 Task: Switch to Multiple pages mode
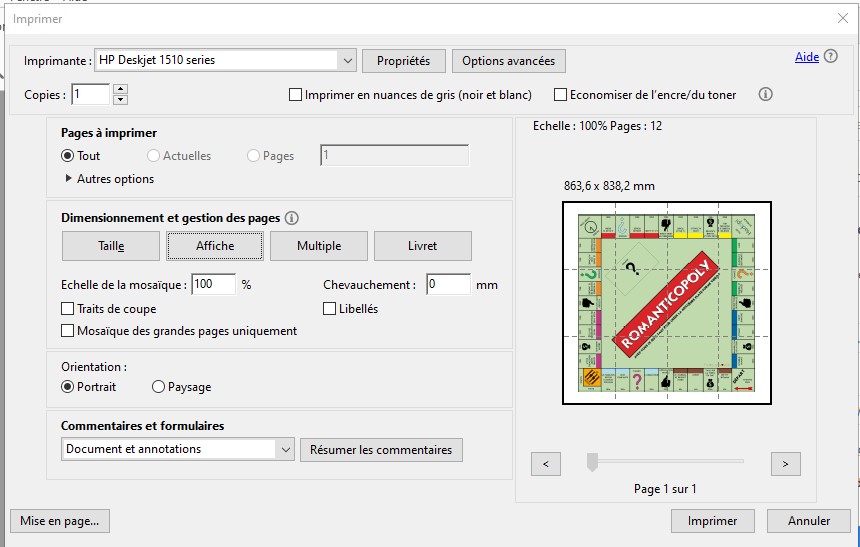(319, 246)
